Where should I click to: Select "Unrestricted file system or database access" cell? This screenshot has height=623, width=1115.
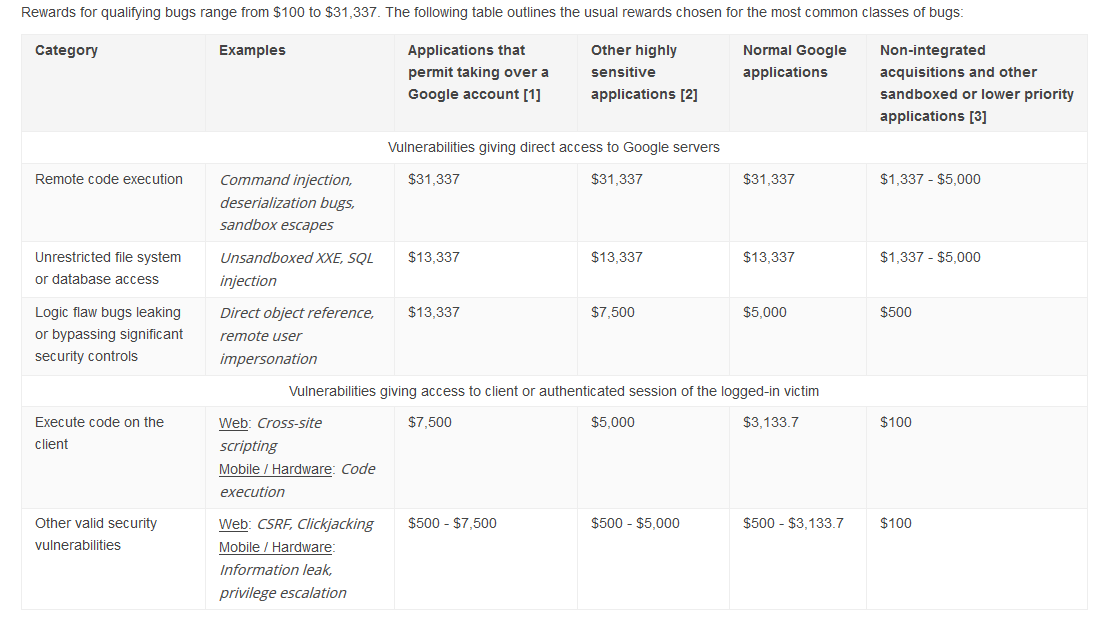pos(108,268)
